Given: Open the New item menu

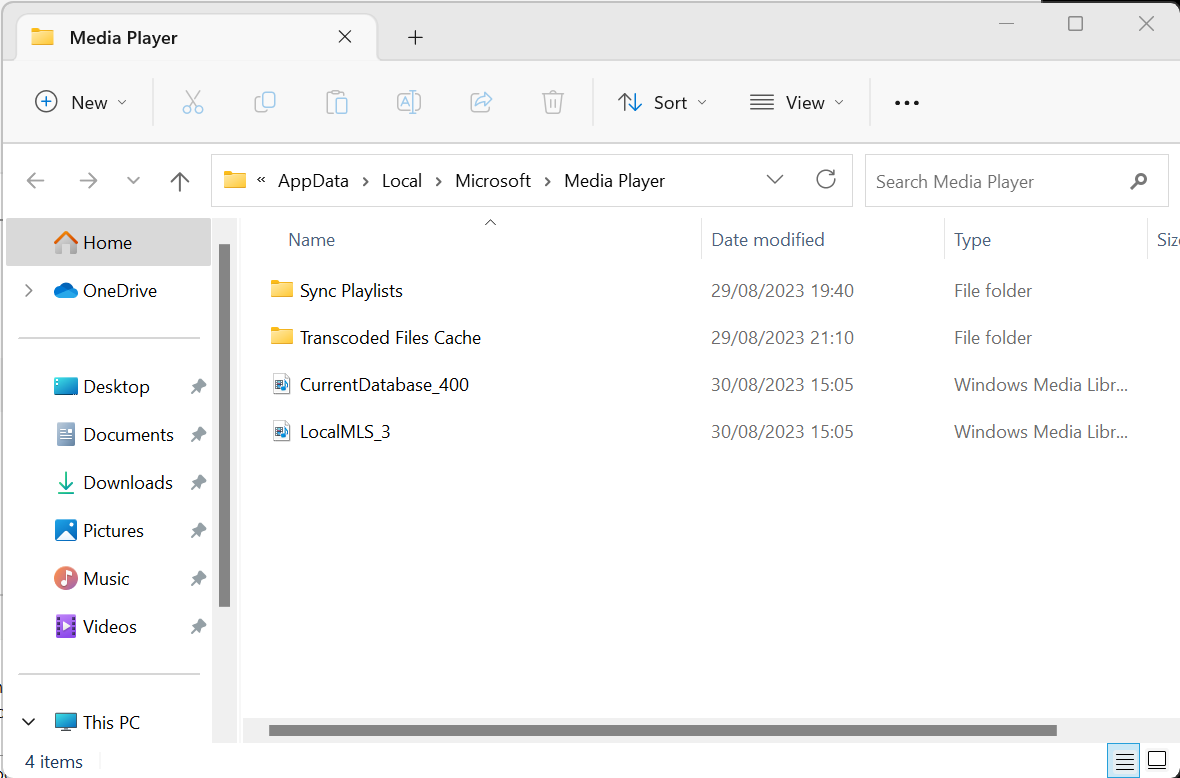Looking at the screenshot, I should pos(81,102).
